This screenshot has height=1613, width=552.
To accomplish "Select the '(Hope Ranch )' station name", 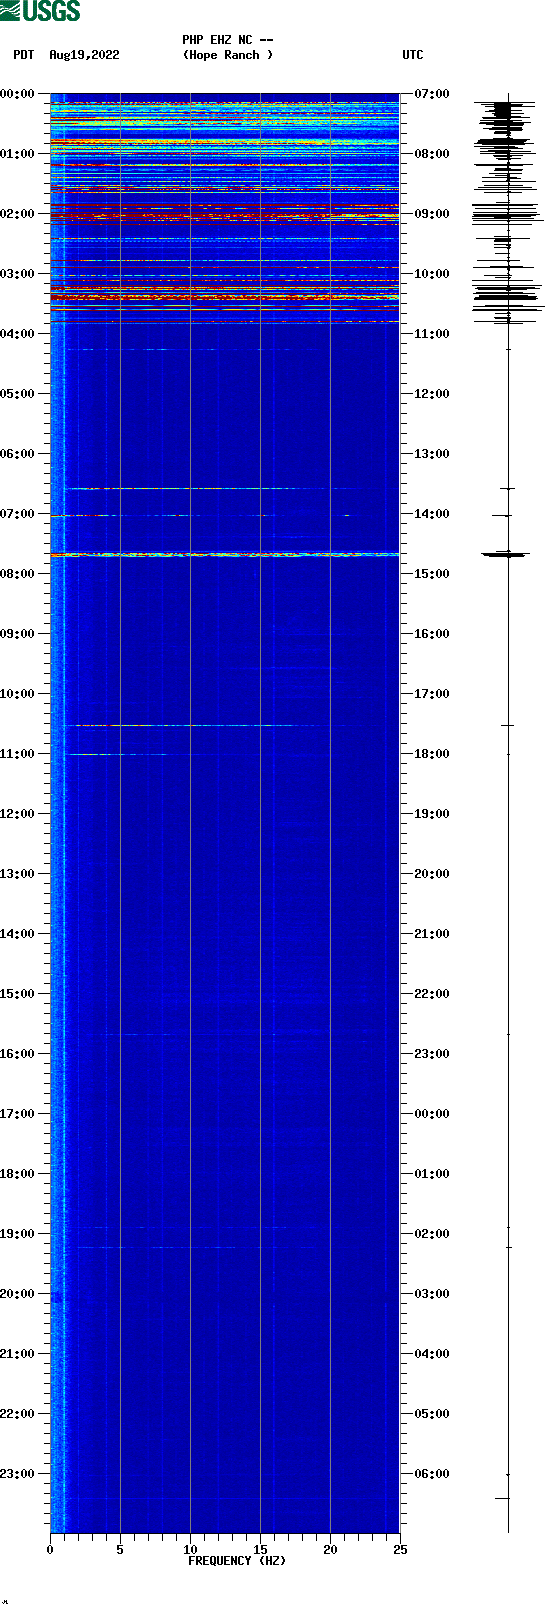I will 228,55.
